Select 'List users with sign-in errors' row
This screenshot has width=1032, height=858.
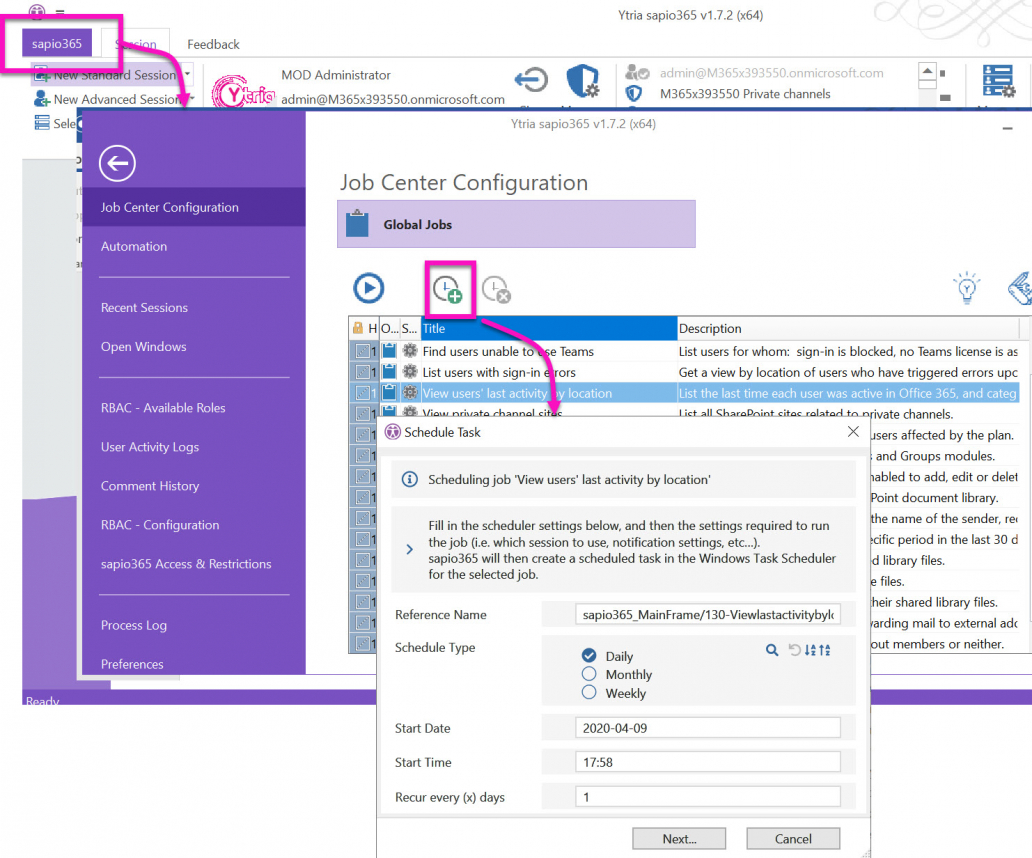pyautogui.click(x=684, y=372)
